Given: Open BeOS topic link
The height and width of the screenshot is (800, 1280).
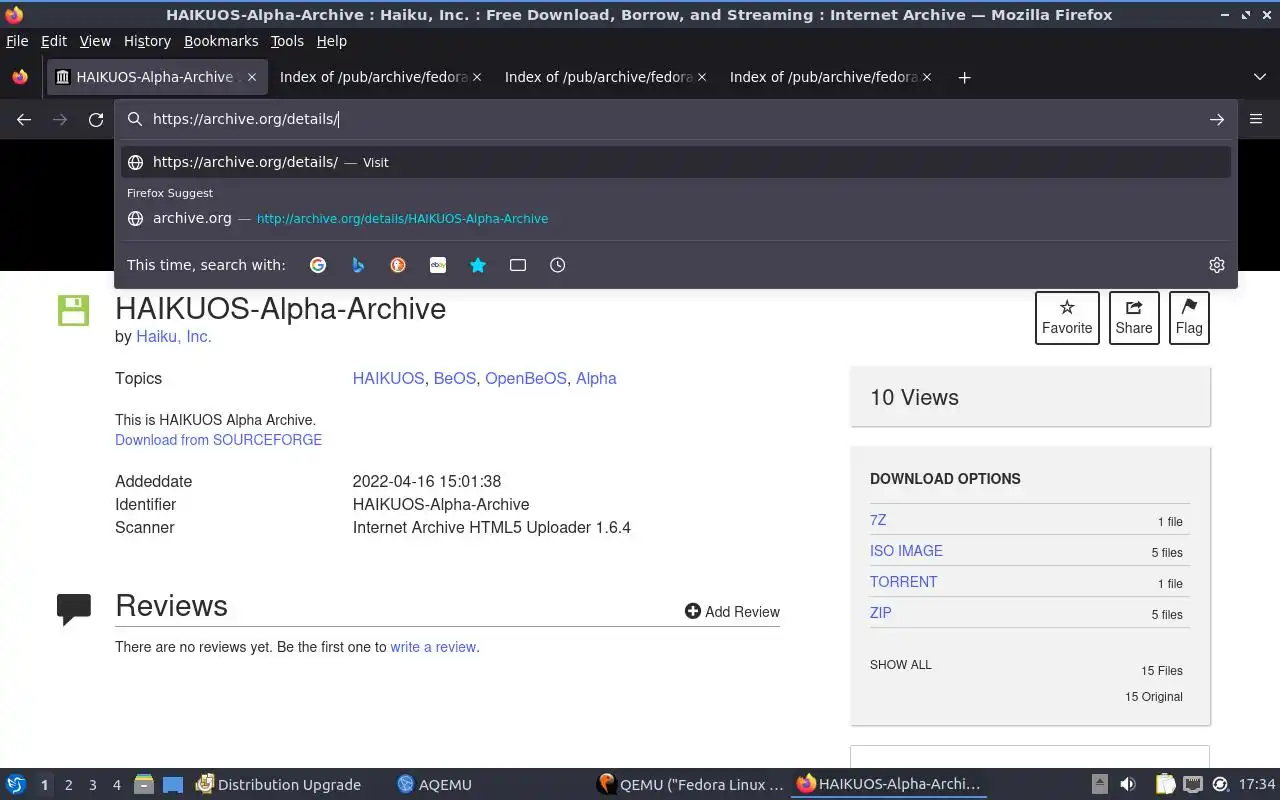Looking at the screenshot, I should point(455,378).
